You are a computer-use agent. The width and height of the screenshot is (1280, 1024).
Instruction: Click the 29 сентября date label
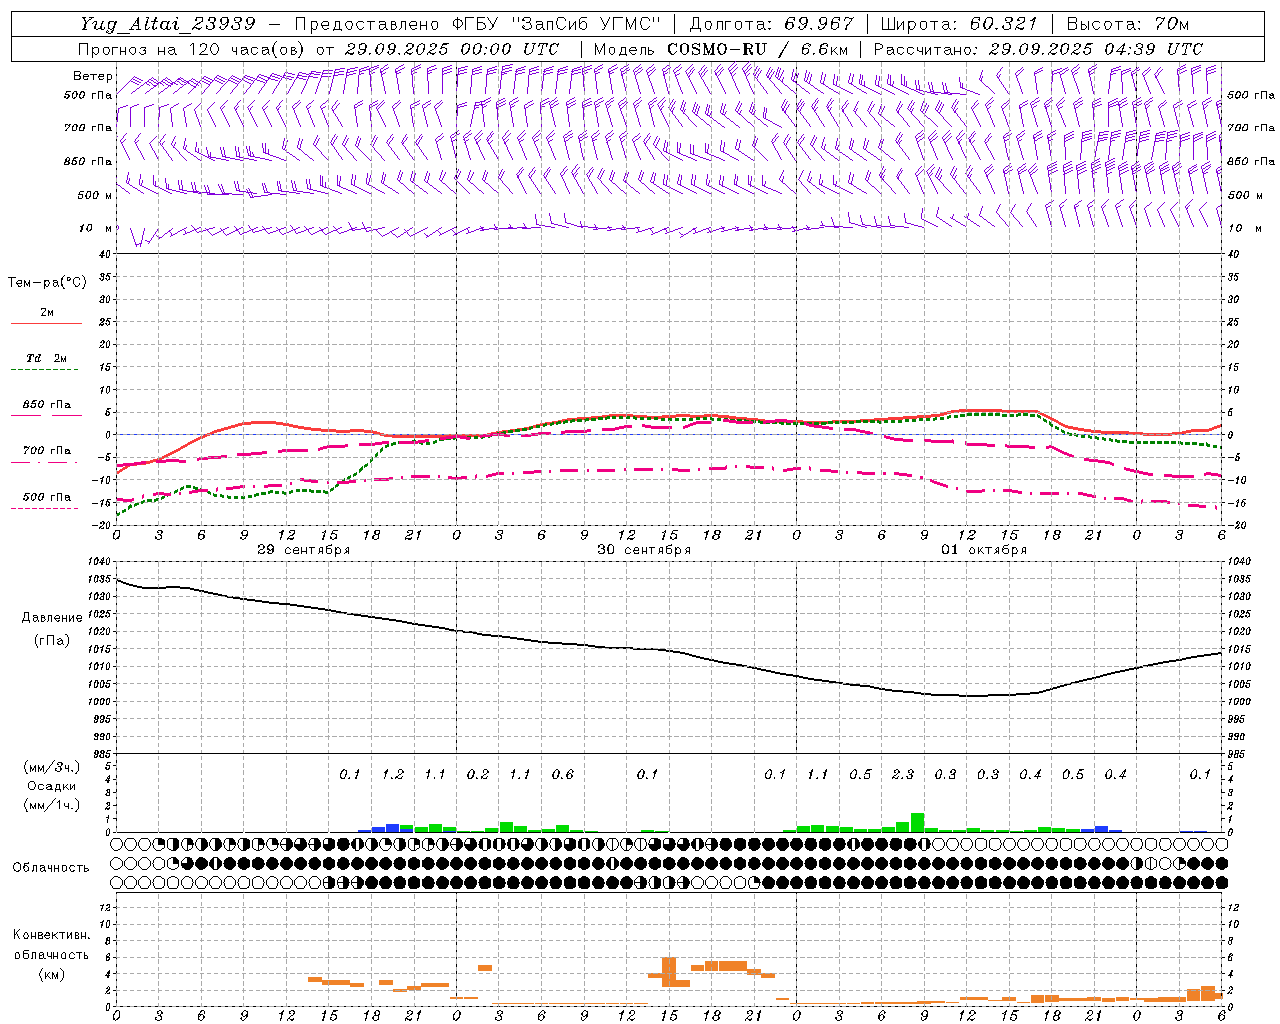[304, 550]
